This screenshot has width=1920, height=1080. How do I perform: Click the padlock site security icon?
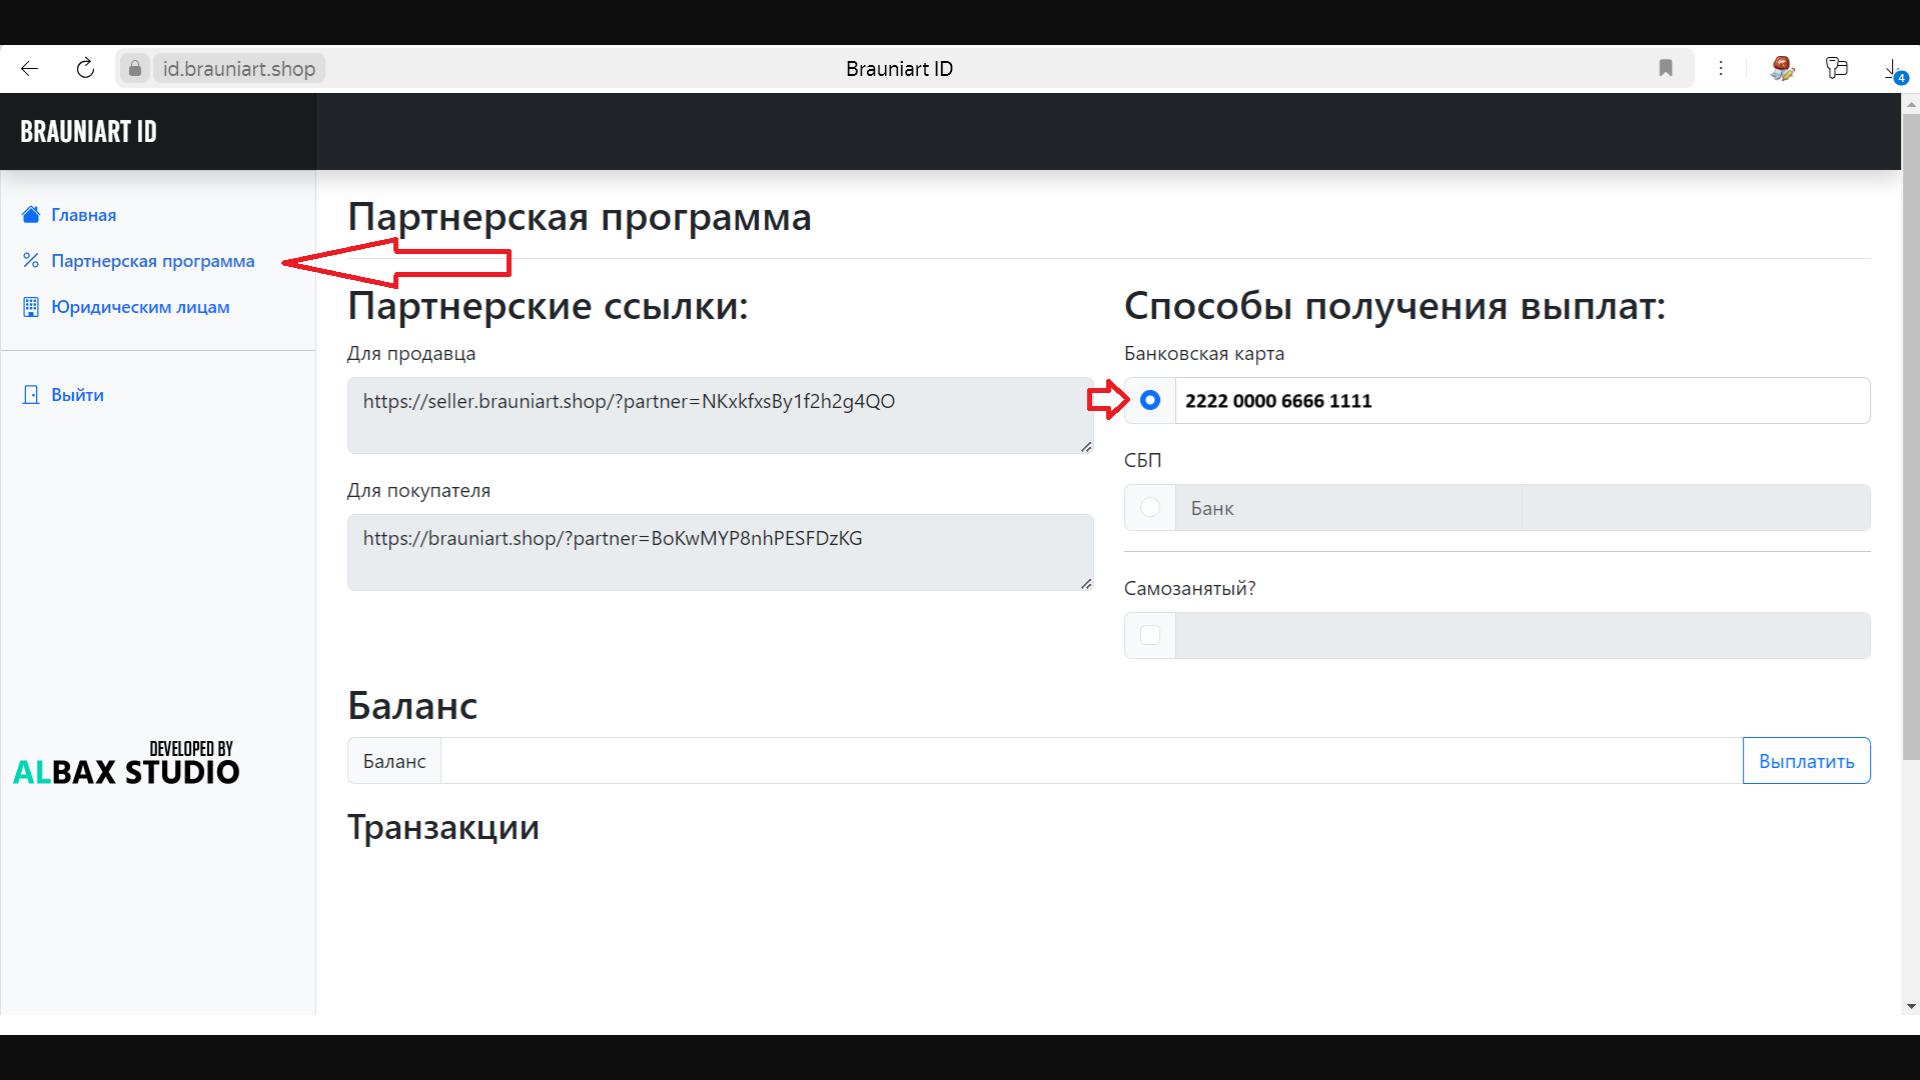tap(135, 68)
